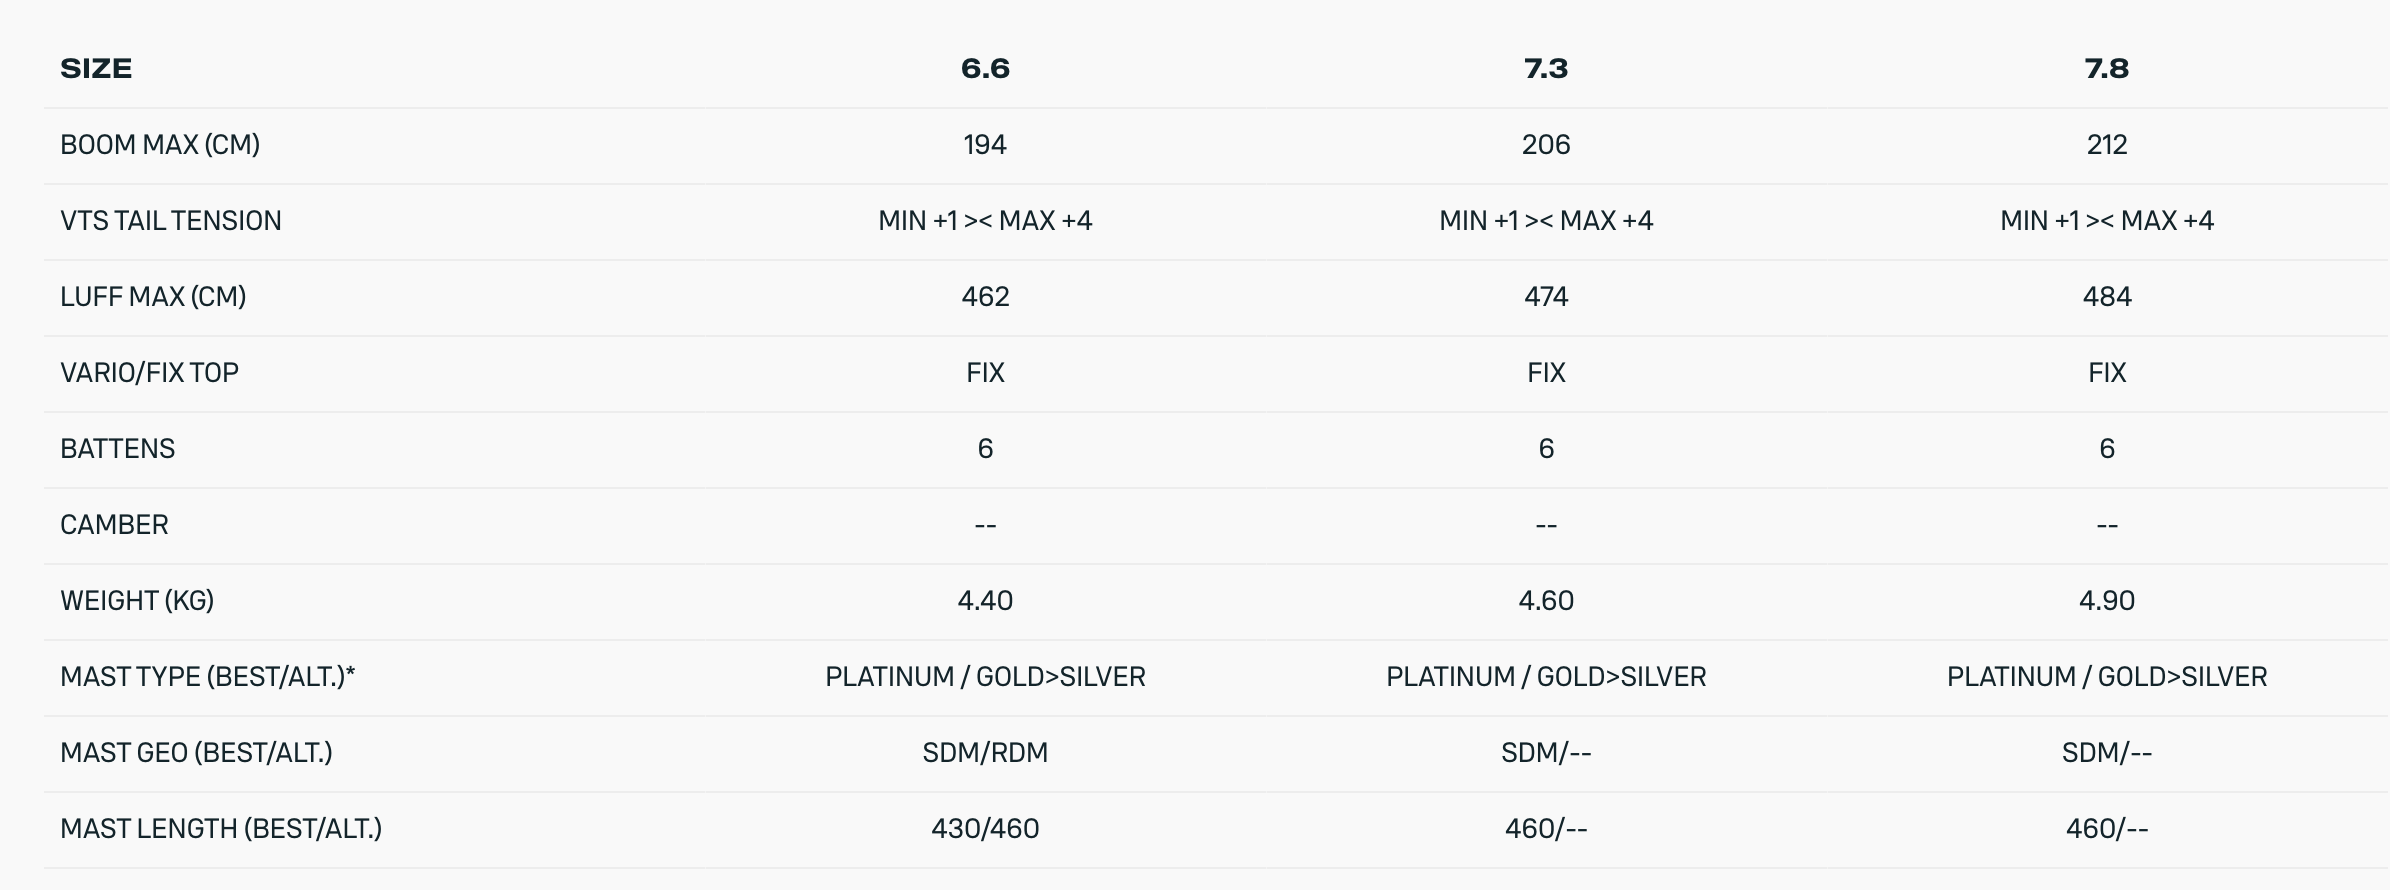This screenshot has width=2390, height=890.
Task: Click the WEIGHT (KG) row label
Action: 137,601
